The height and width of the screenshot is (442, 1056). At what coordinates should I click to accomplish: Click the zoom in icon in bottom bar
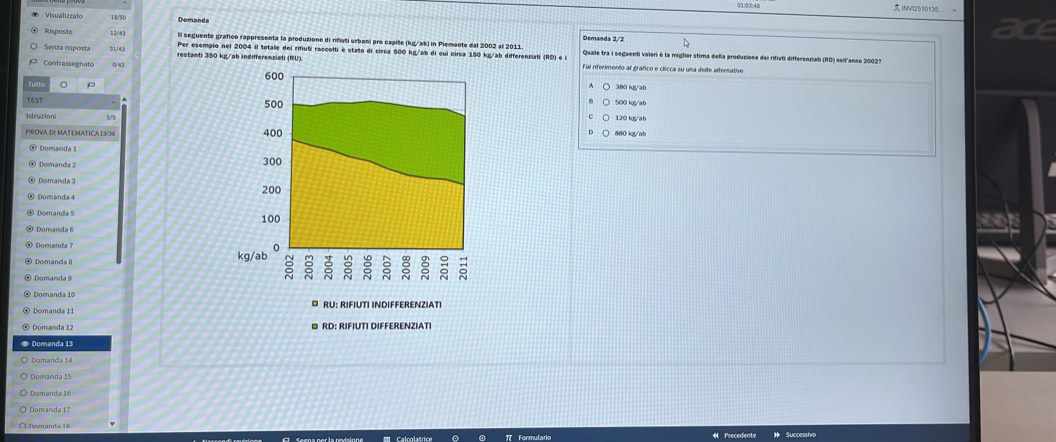click(482, 437)
